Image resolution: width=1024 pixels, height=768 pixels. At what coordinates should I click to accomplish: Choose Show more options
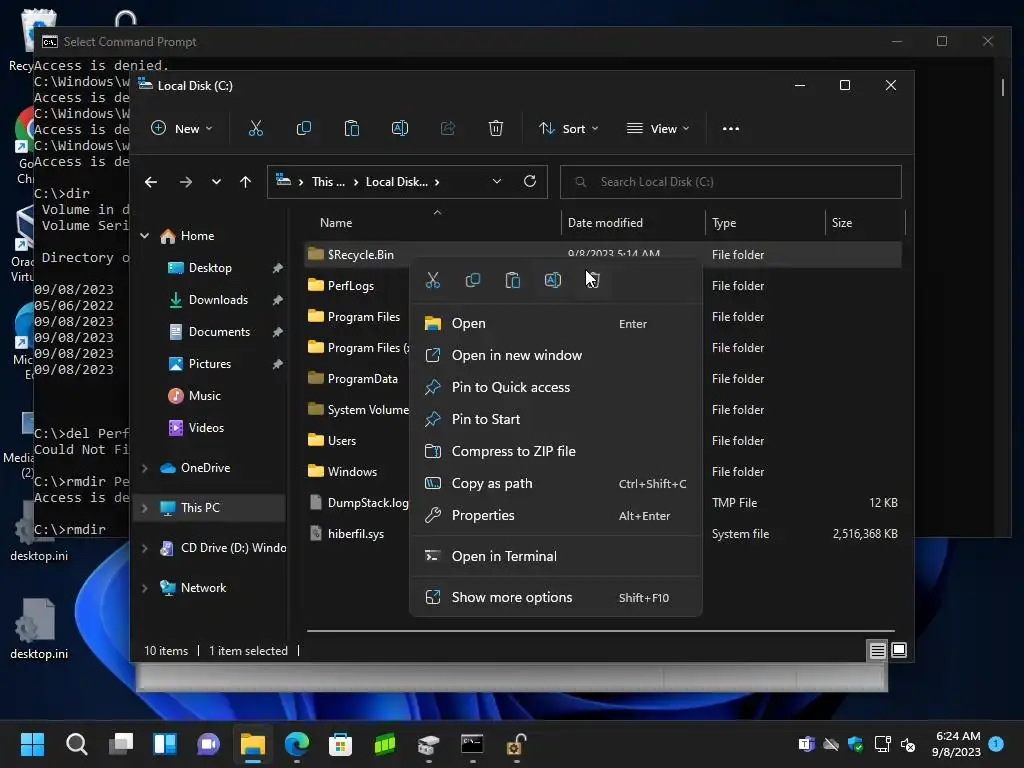pos(556,598)
